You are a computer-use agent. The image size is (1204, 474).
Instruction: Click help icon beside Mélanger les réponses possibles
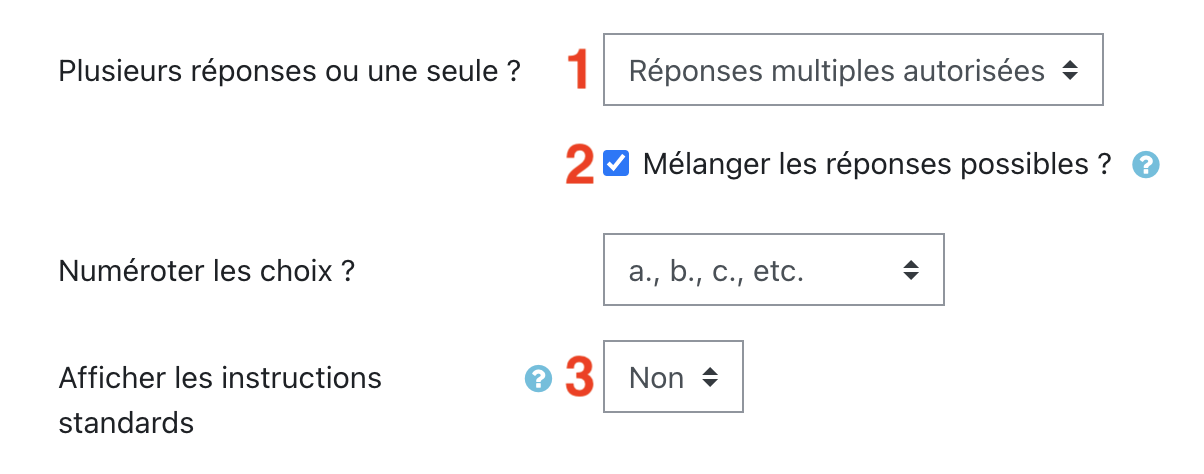(x=1145, y=165)
